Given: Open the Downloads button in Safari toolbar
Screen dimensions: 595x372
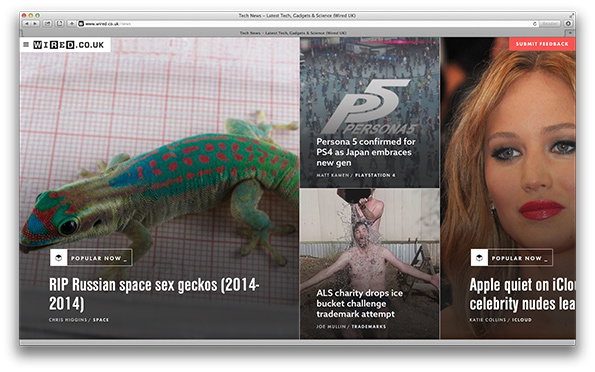Looking at the screenshot, I should [568, 24].
